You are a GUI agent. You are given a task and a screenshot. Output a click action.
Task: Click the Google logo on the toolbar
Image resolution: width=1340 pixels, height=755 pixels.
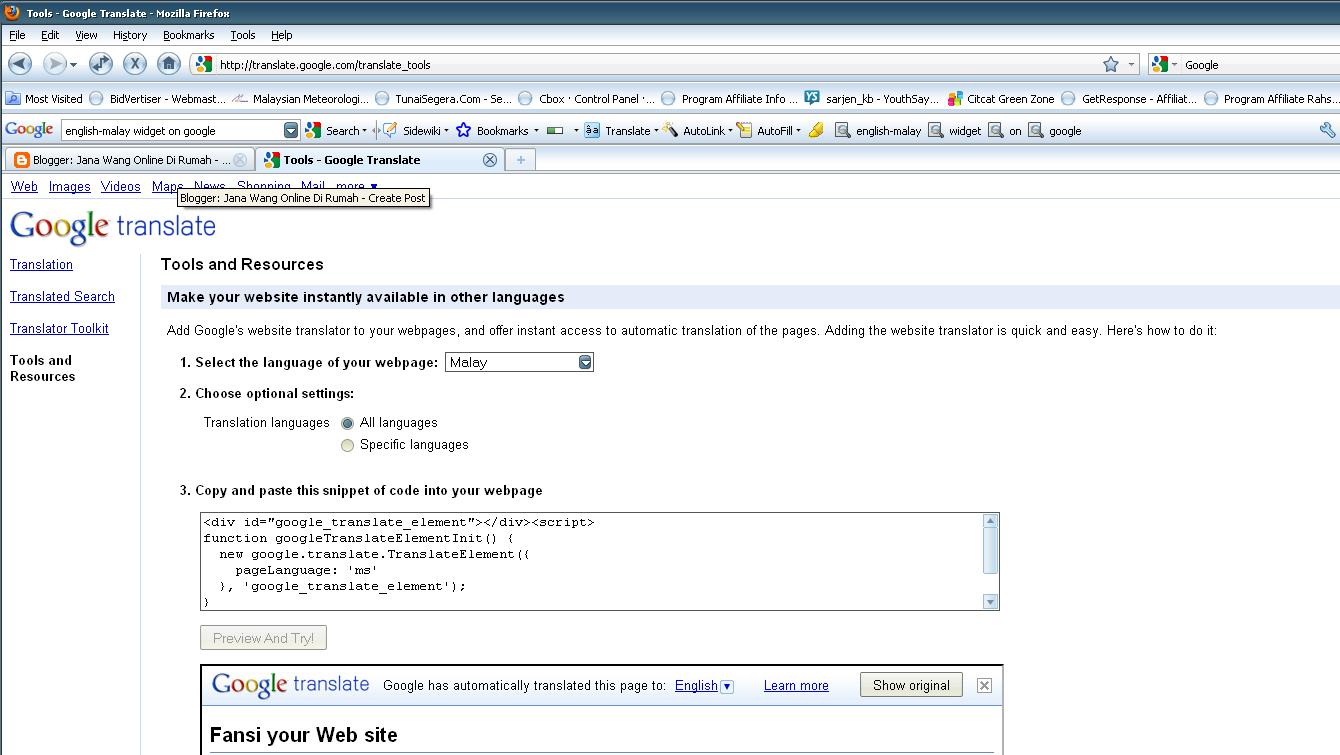tap(29, 130)
